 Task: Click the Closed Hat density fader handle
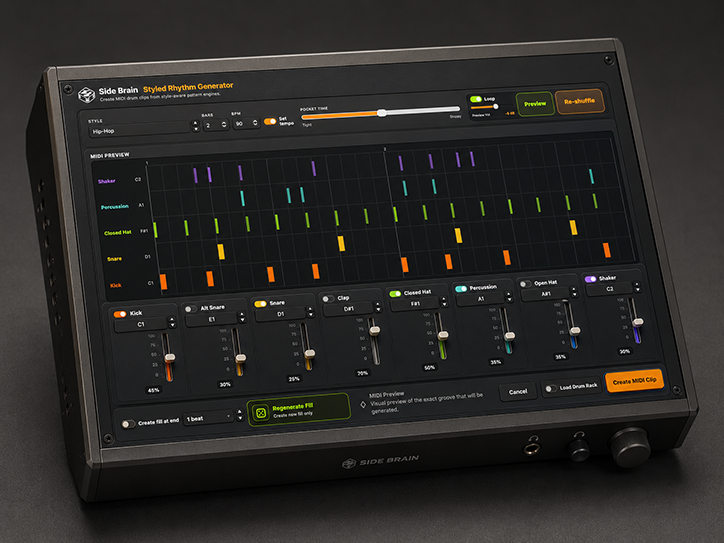[x=443, y=336]
